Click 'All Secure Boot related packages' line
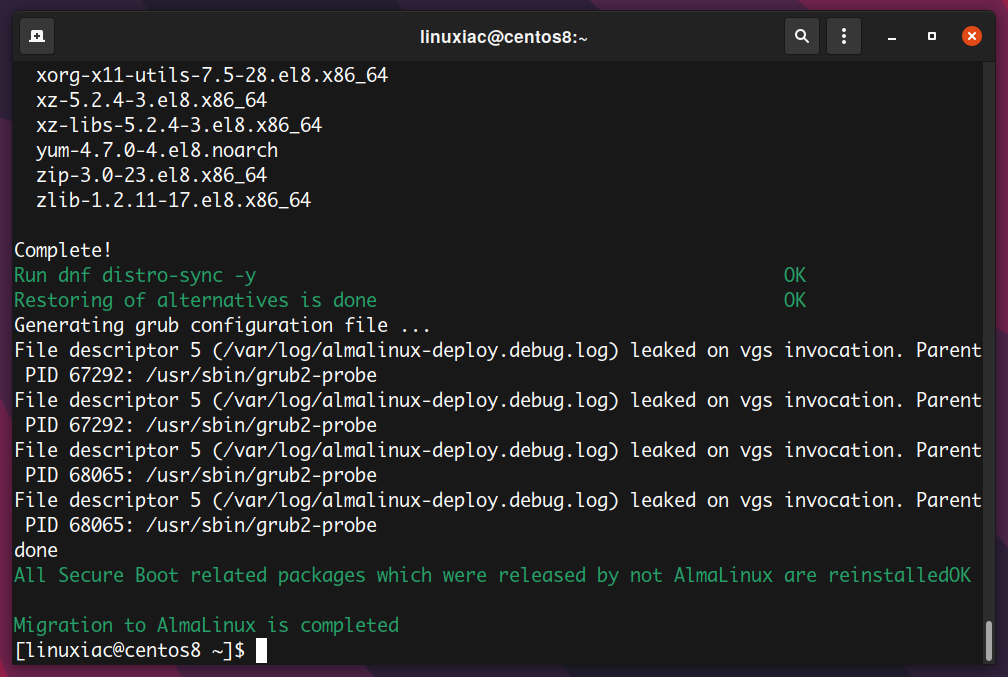 (x=492, y=575)
